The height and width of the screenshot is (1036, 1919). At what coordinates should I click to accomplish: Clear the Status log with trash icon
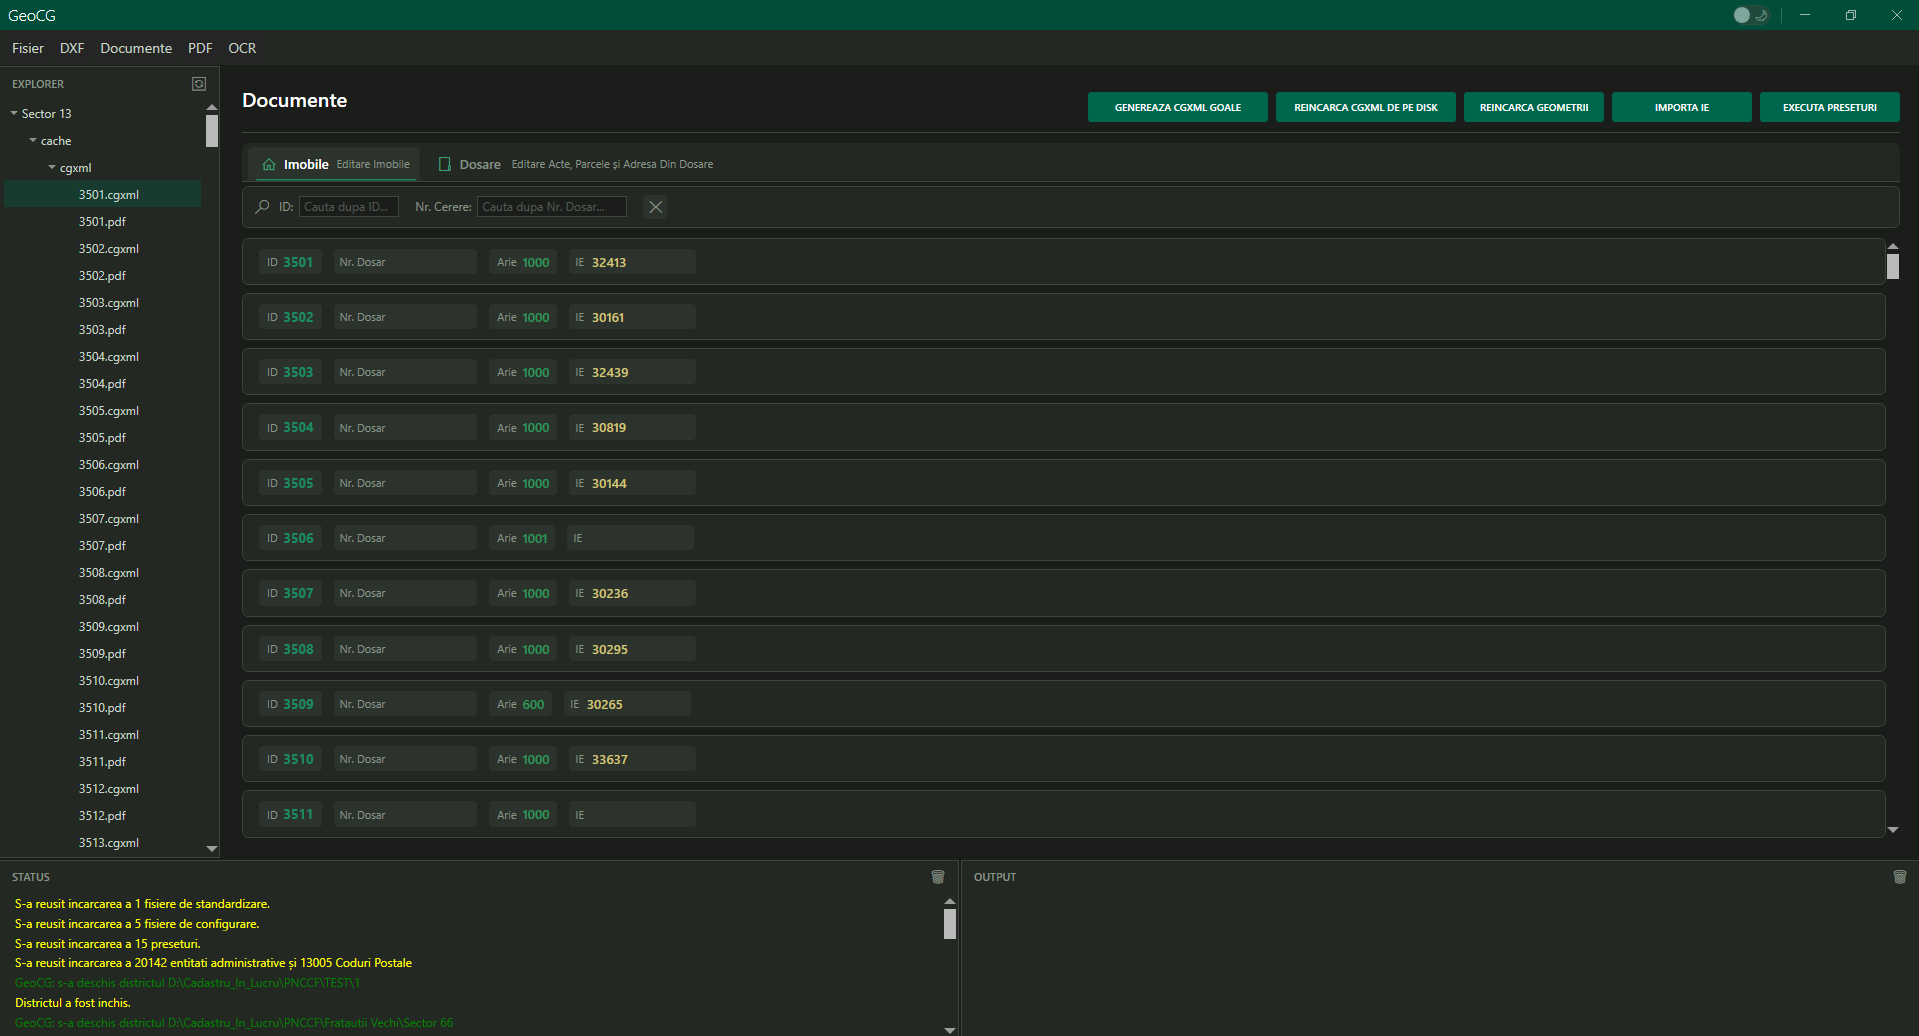point(938,877)
